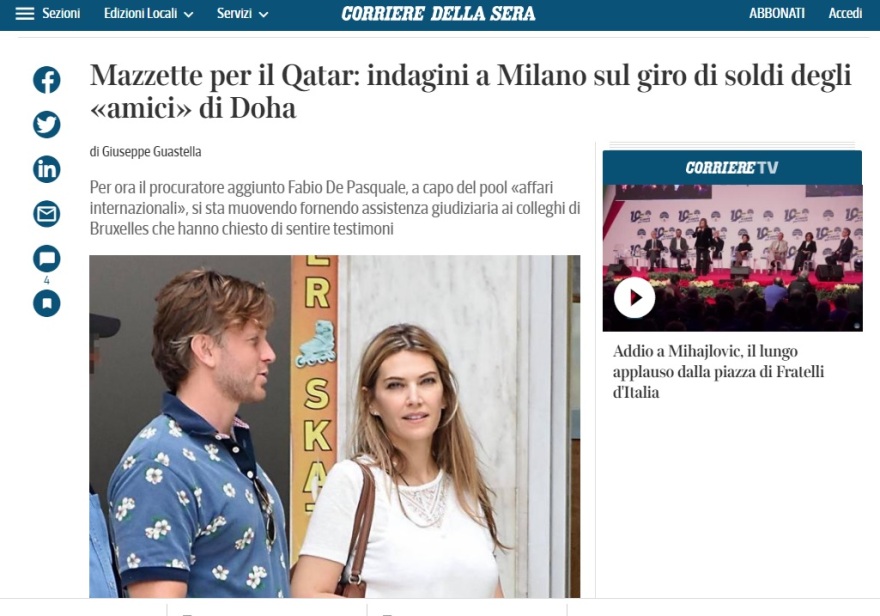Open the Corriere TV header banner
880x616 pixels.
pos(732,167)
